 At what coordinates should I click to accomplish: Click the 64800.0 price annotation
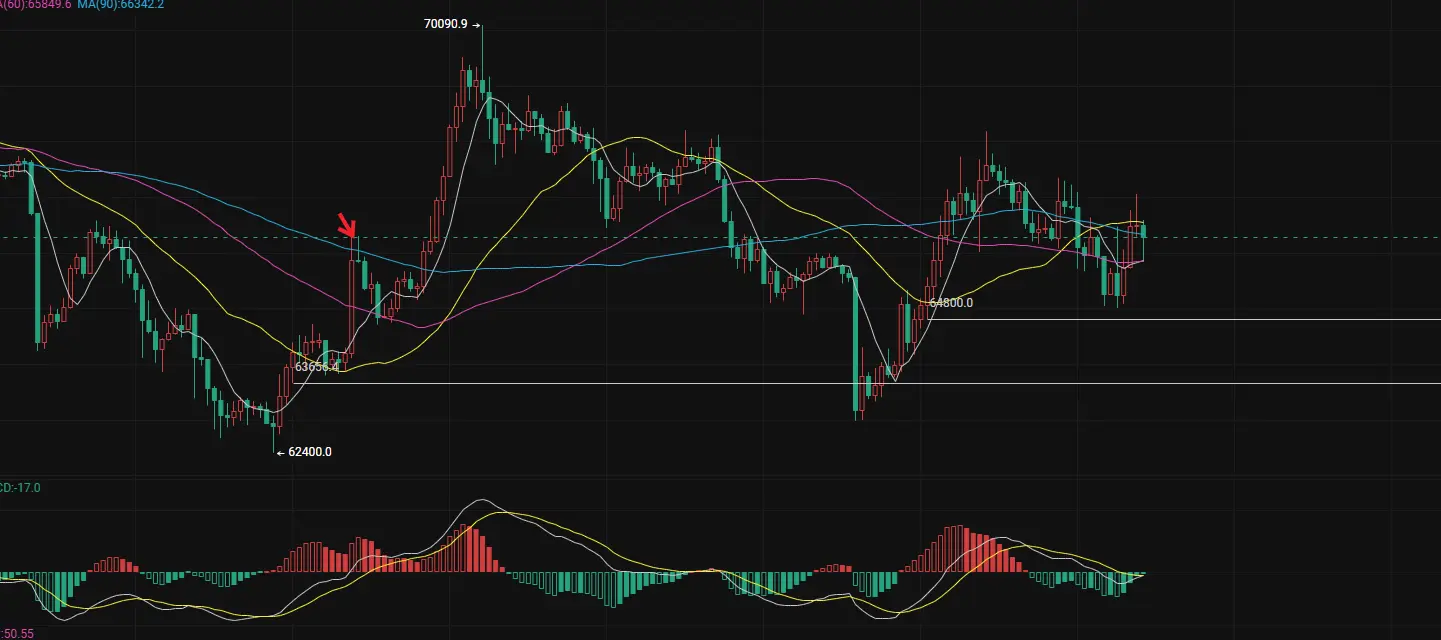951,302
